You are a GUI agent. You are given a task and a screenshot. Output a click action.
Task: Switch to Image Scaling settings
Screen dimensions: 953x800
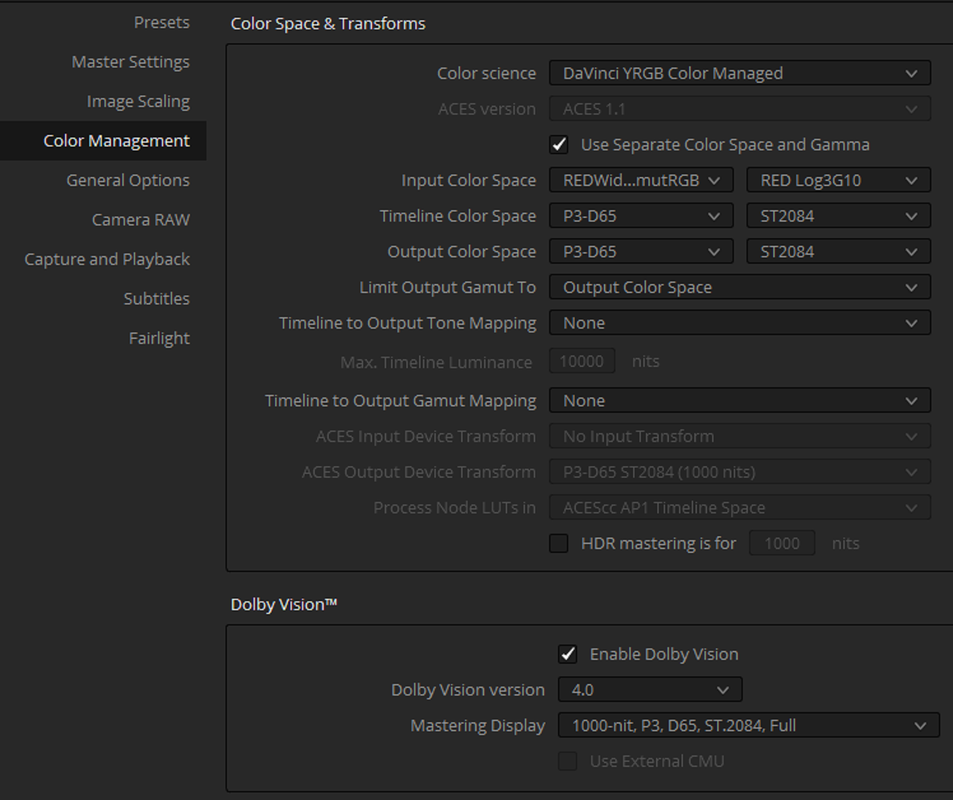point(138,102)
